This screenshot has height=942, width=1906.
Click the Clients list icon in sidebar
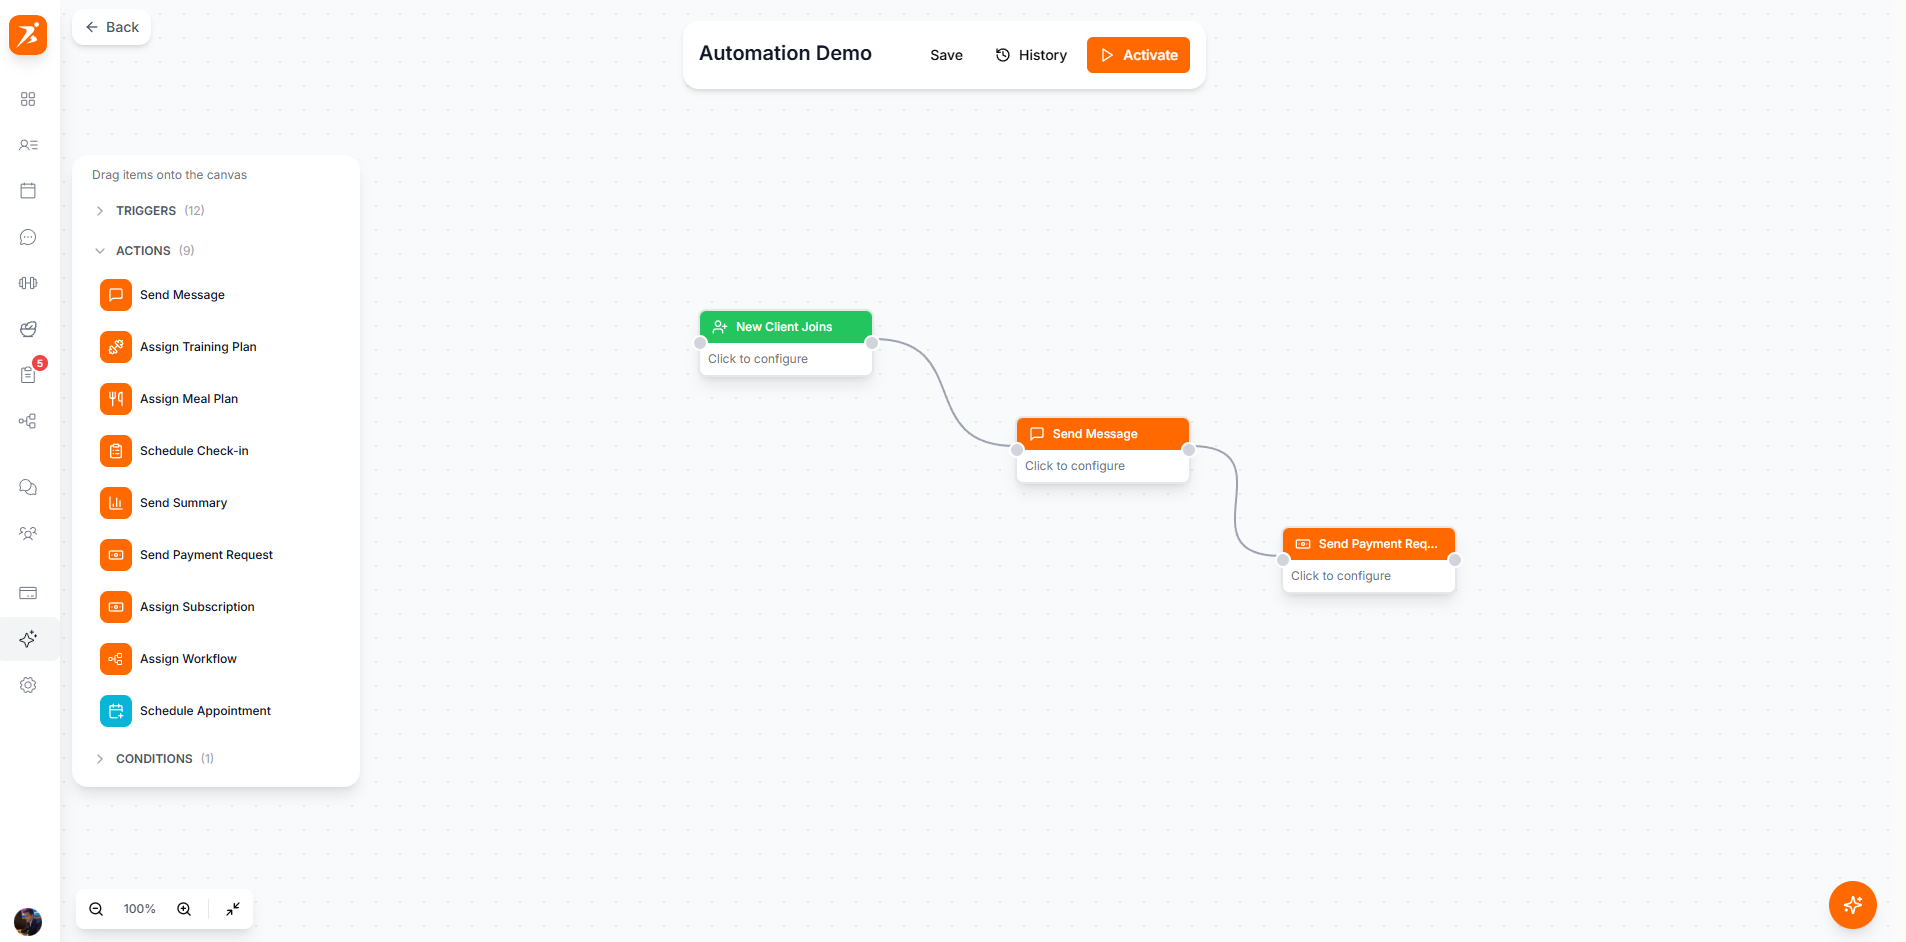pyautogui.click(x=28, y=145)
